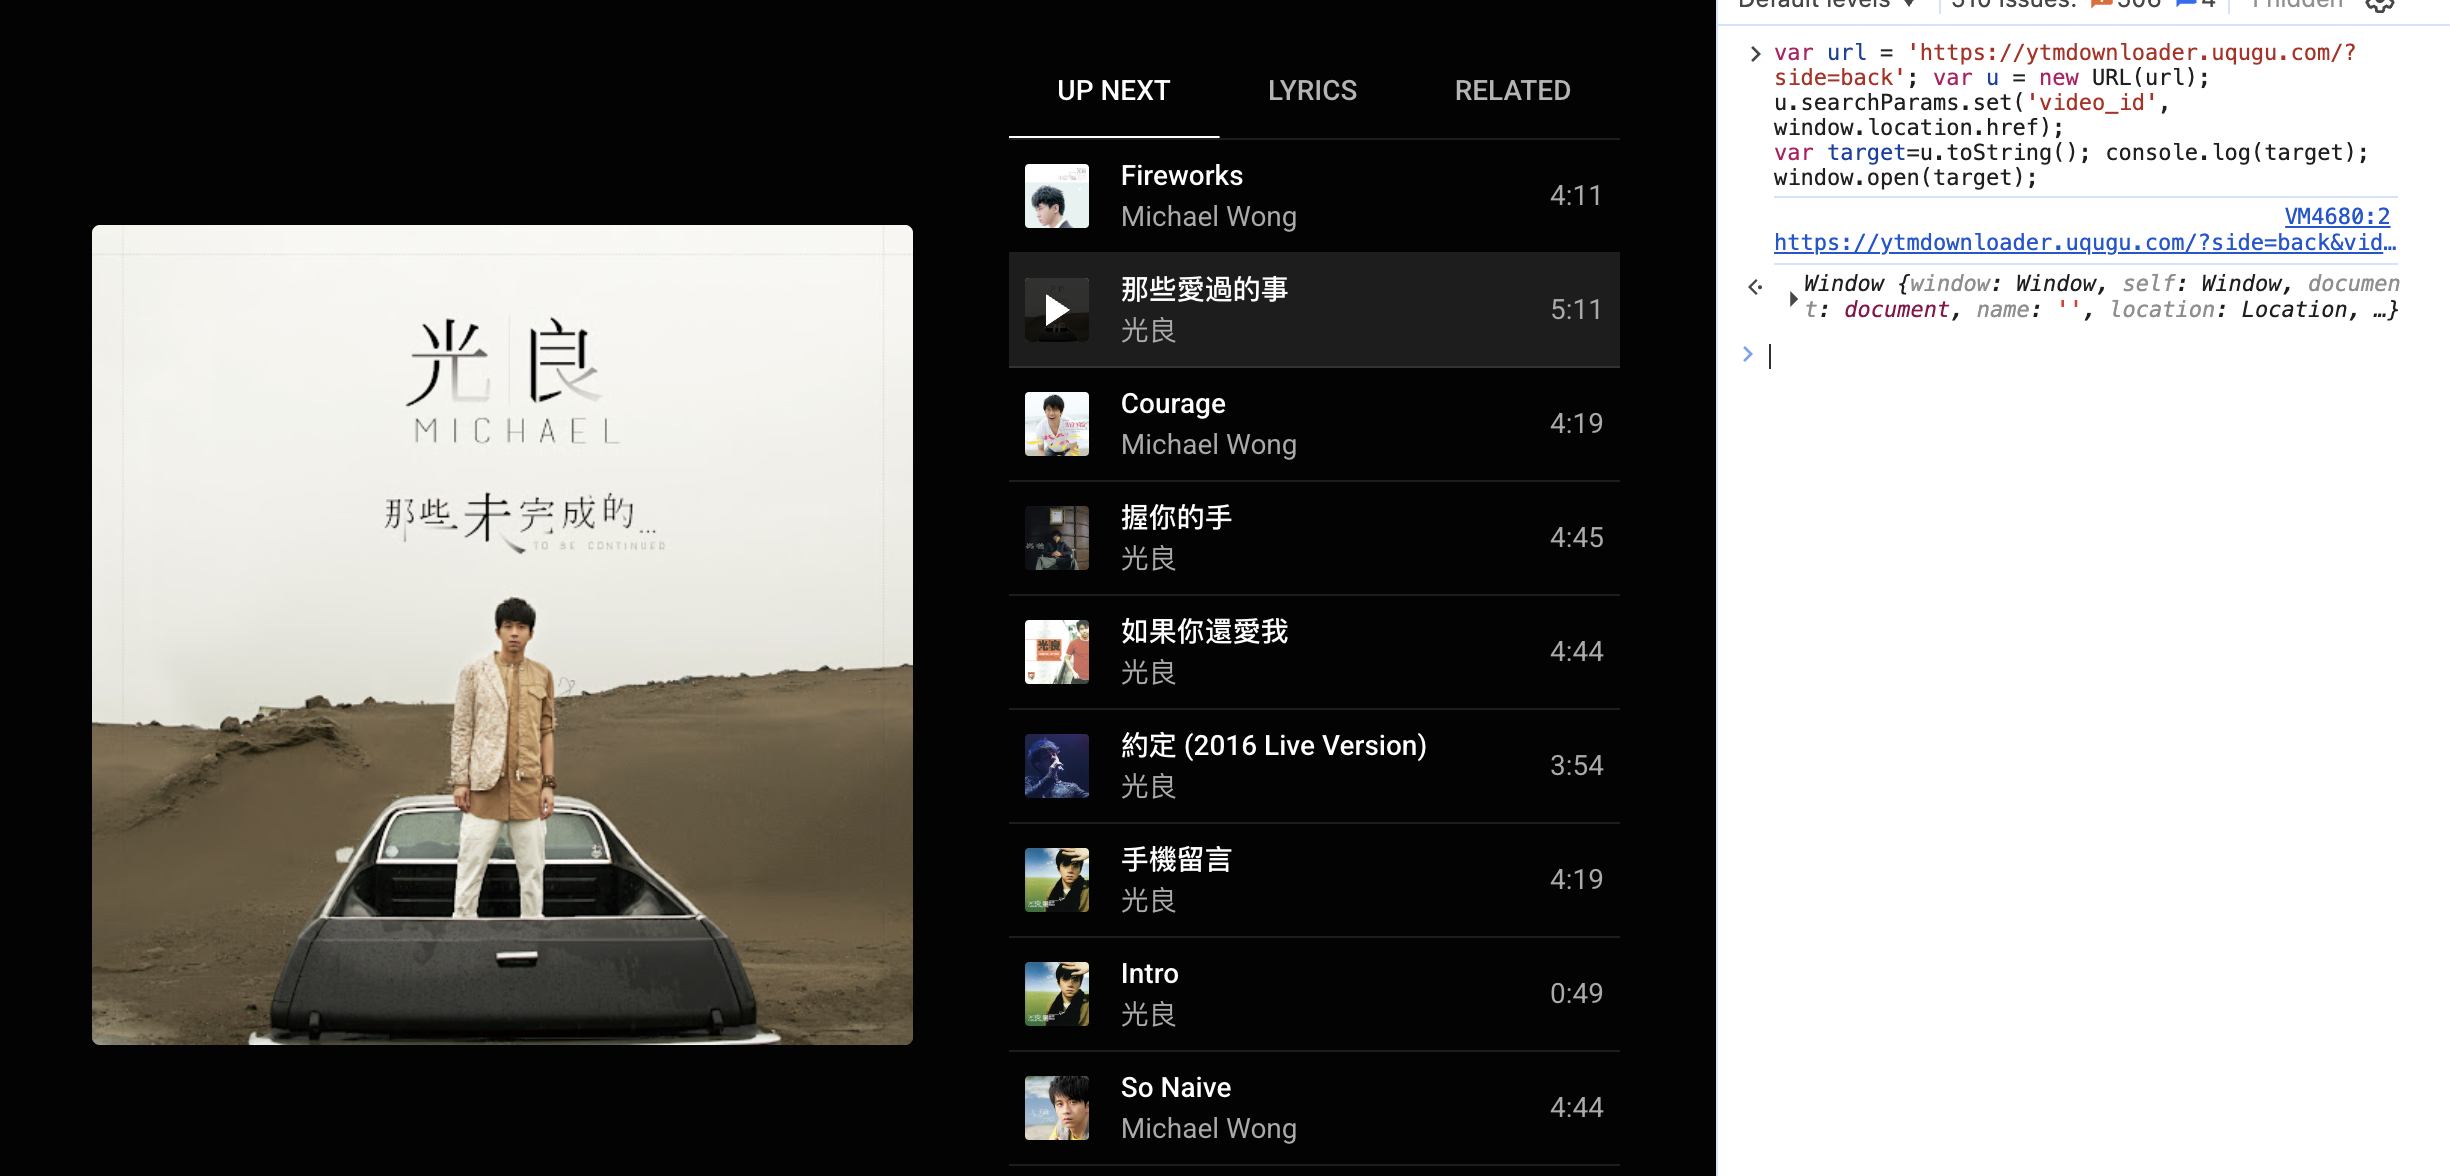Open the VM4680:2 source link
The width and height of the screenshot is (2450, 1176).
coord(2336,217)
